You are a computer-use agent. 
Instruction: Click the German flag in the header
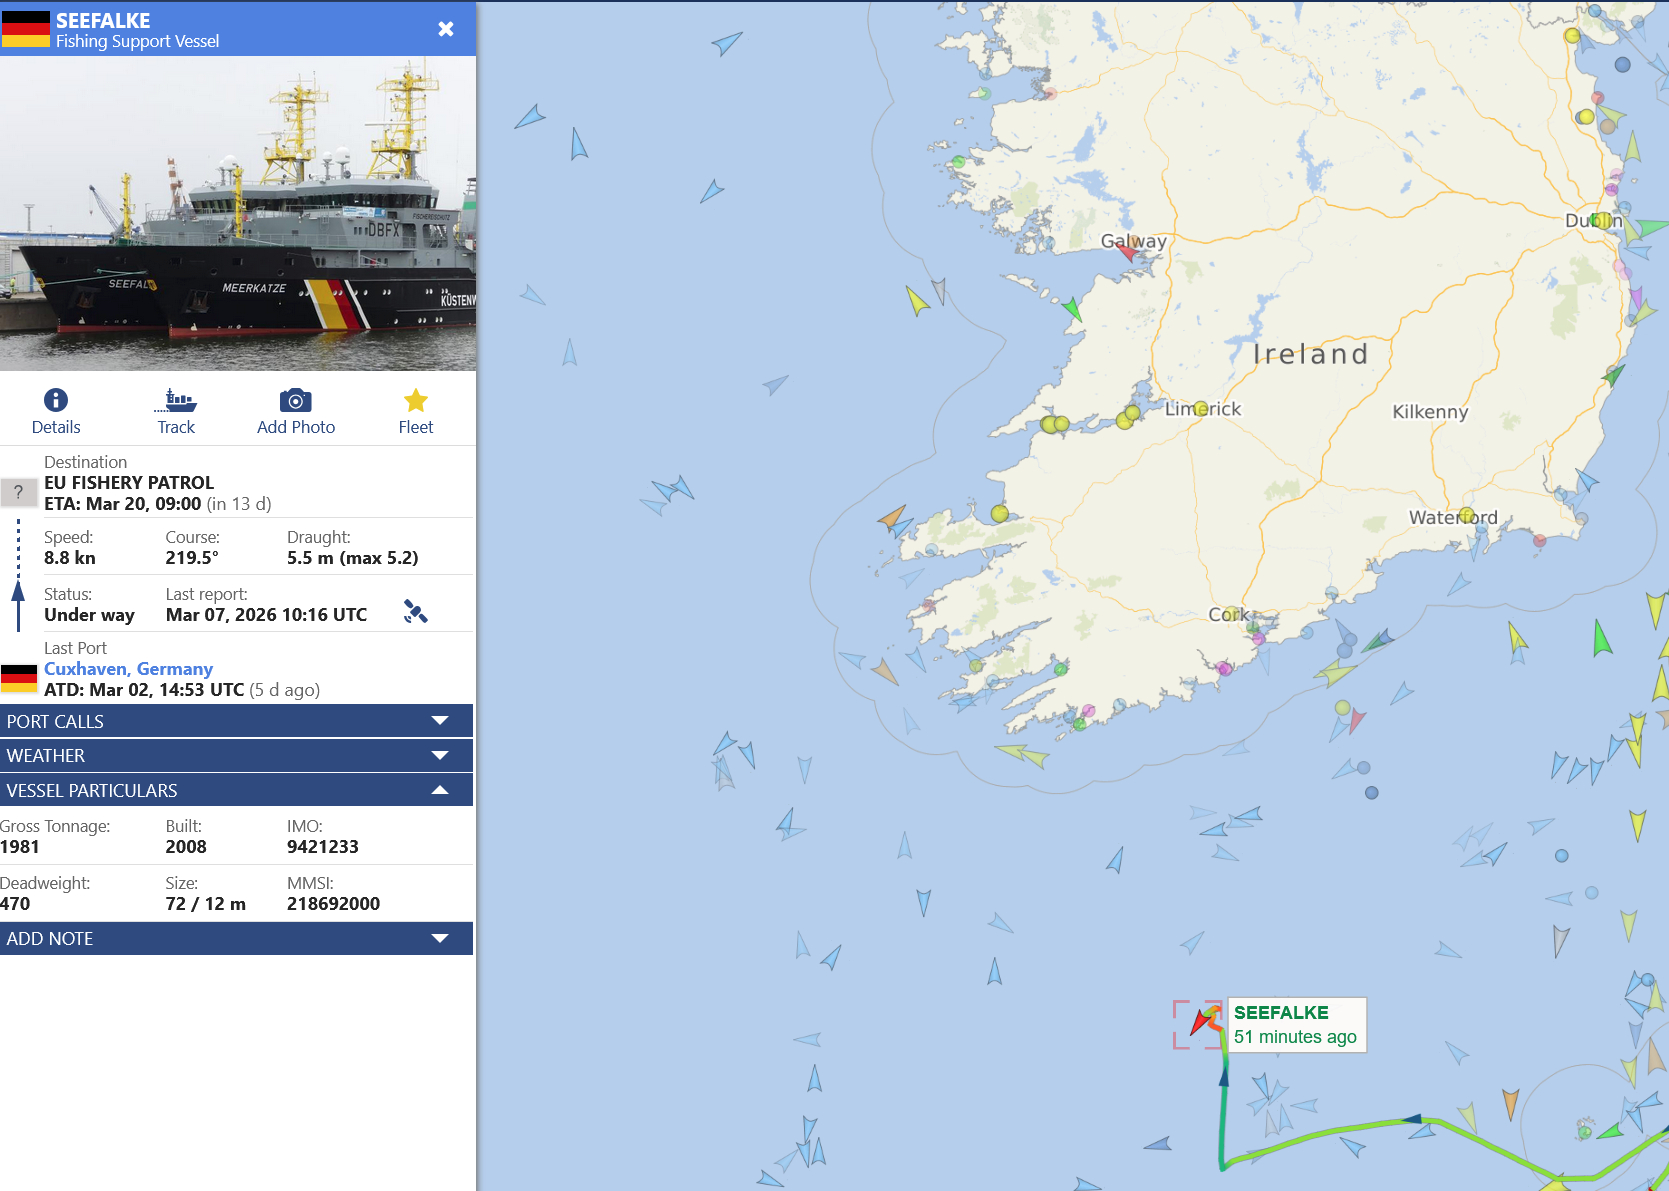pos(26,29)
